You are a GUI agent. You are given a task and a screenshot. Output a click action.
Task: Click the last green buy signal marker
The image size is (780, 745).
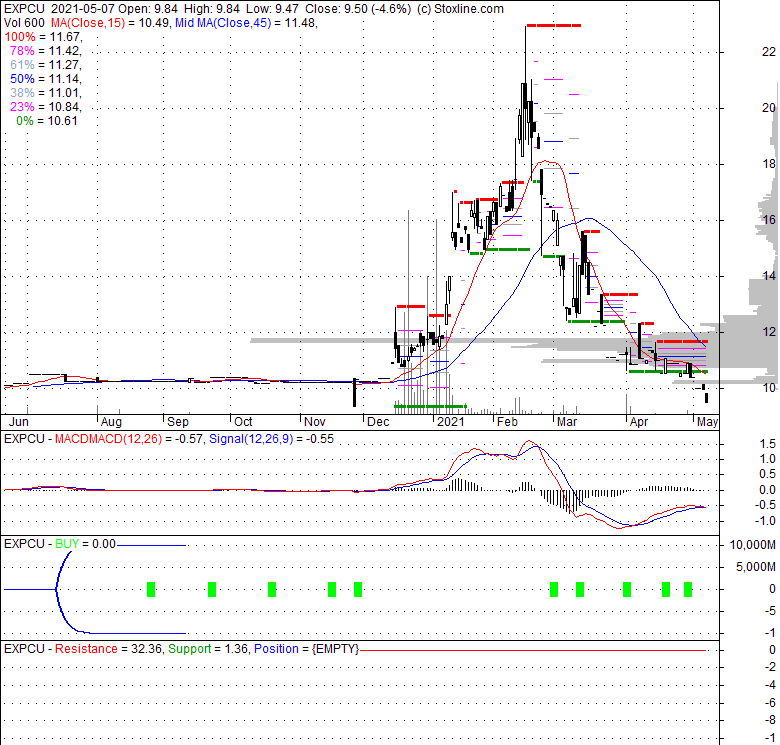688,589
